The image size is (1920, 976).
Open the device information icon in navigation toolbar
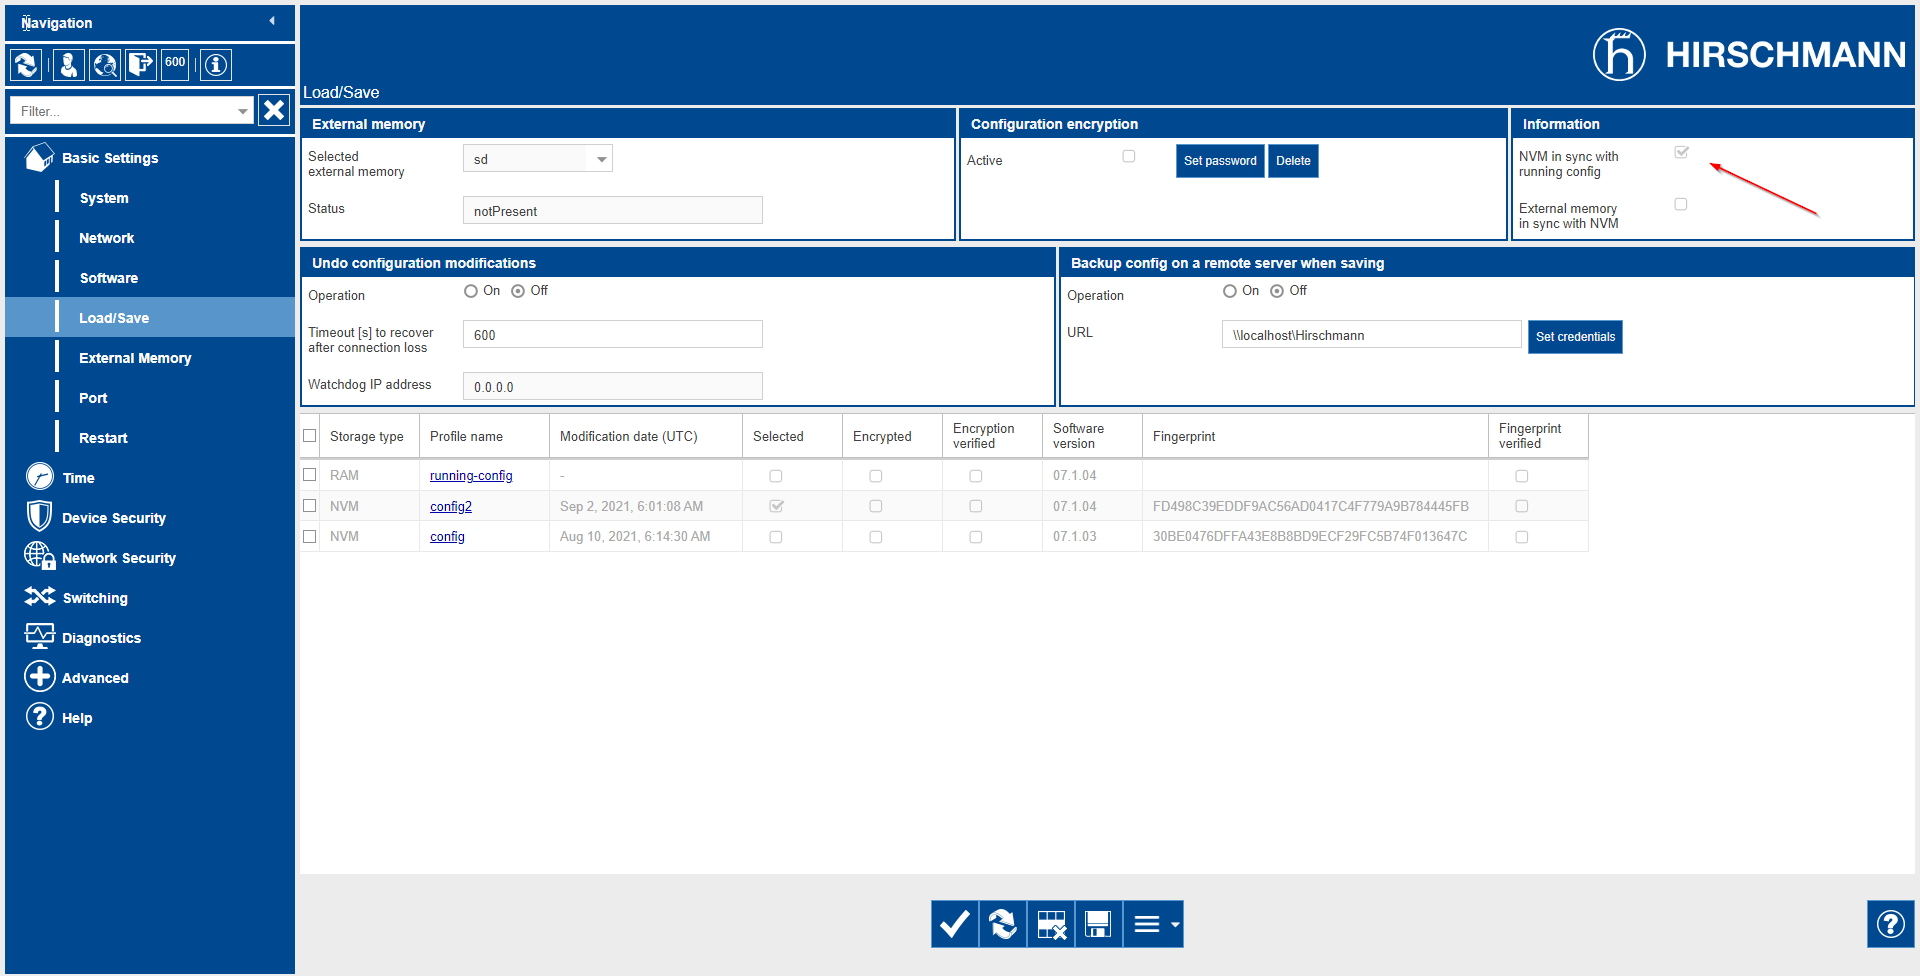216,65
